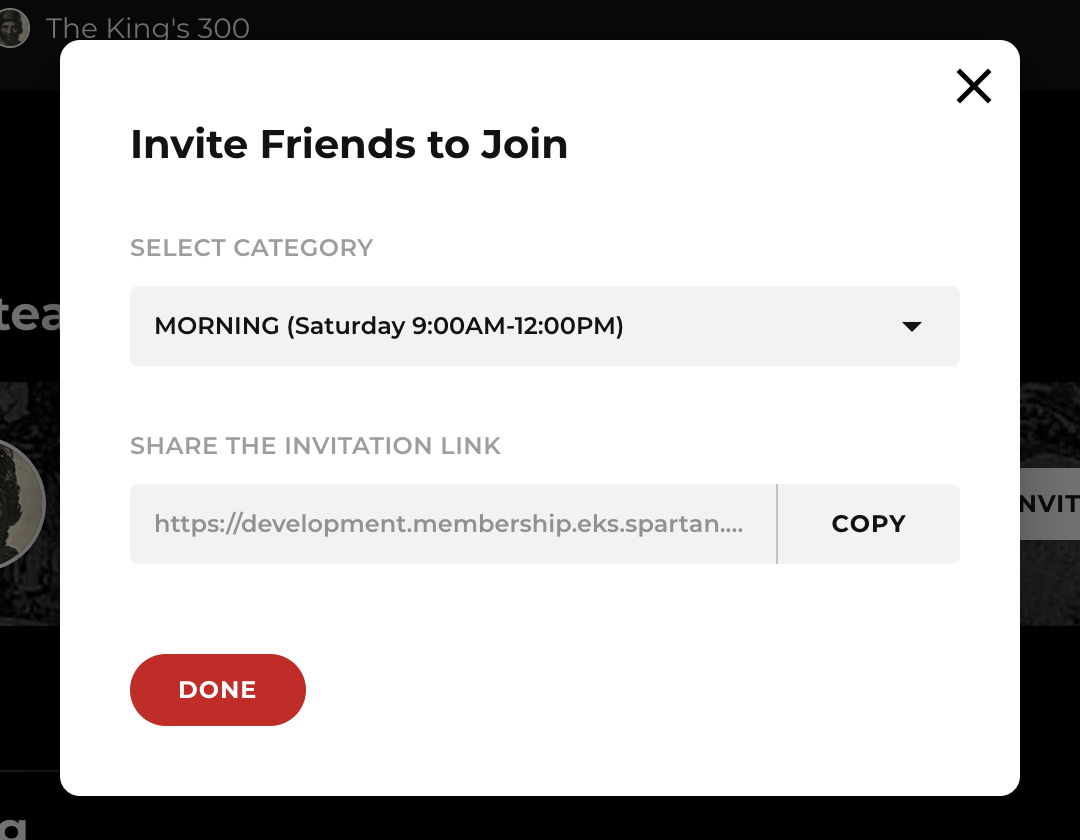Click the Invite Friends to Join heading
The image size is (1080, 840).
tap(348, 144)
